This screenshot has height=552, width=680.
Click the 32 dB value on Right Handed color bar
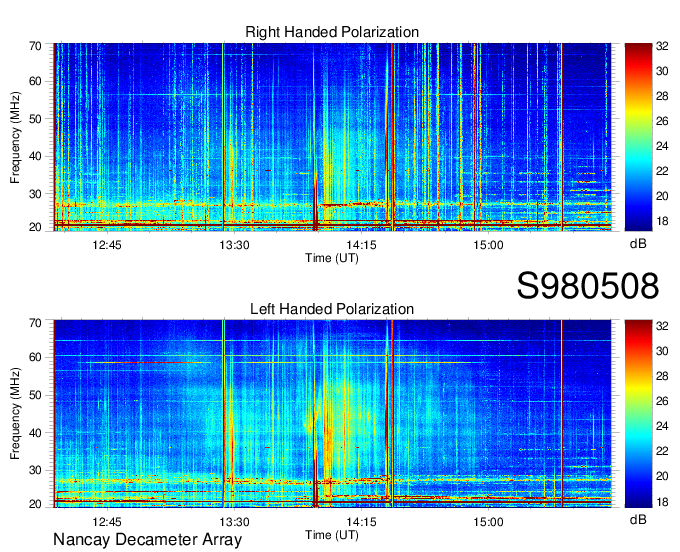click(x=662, y=46)
